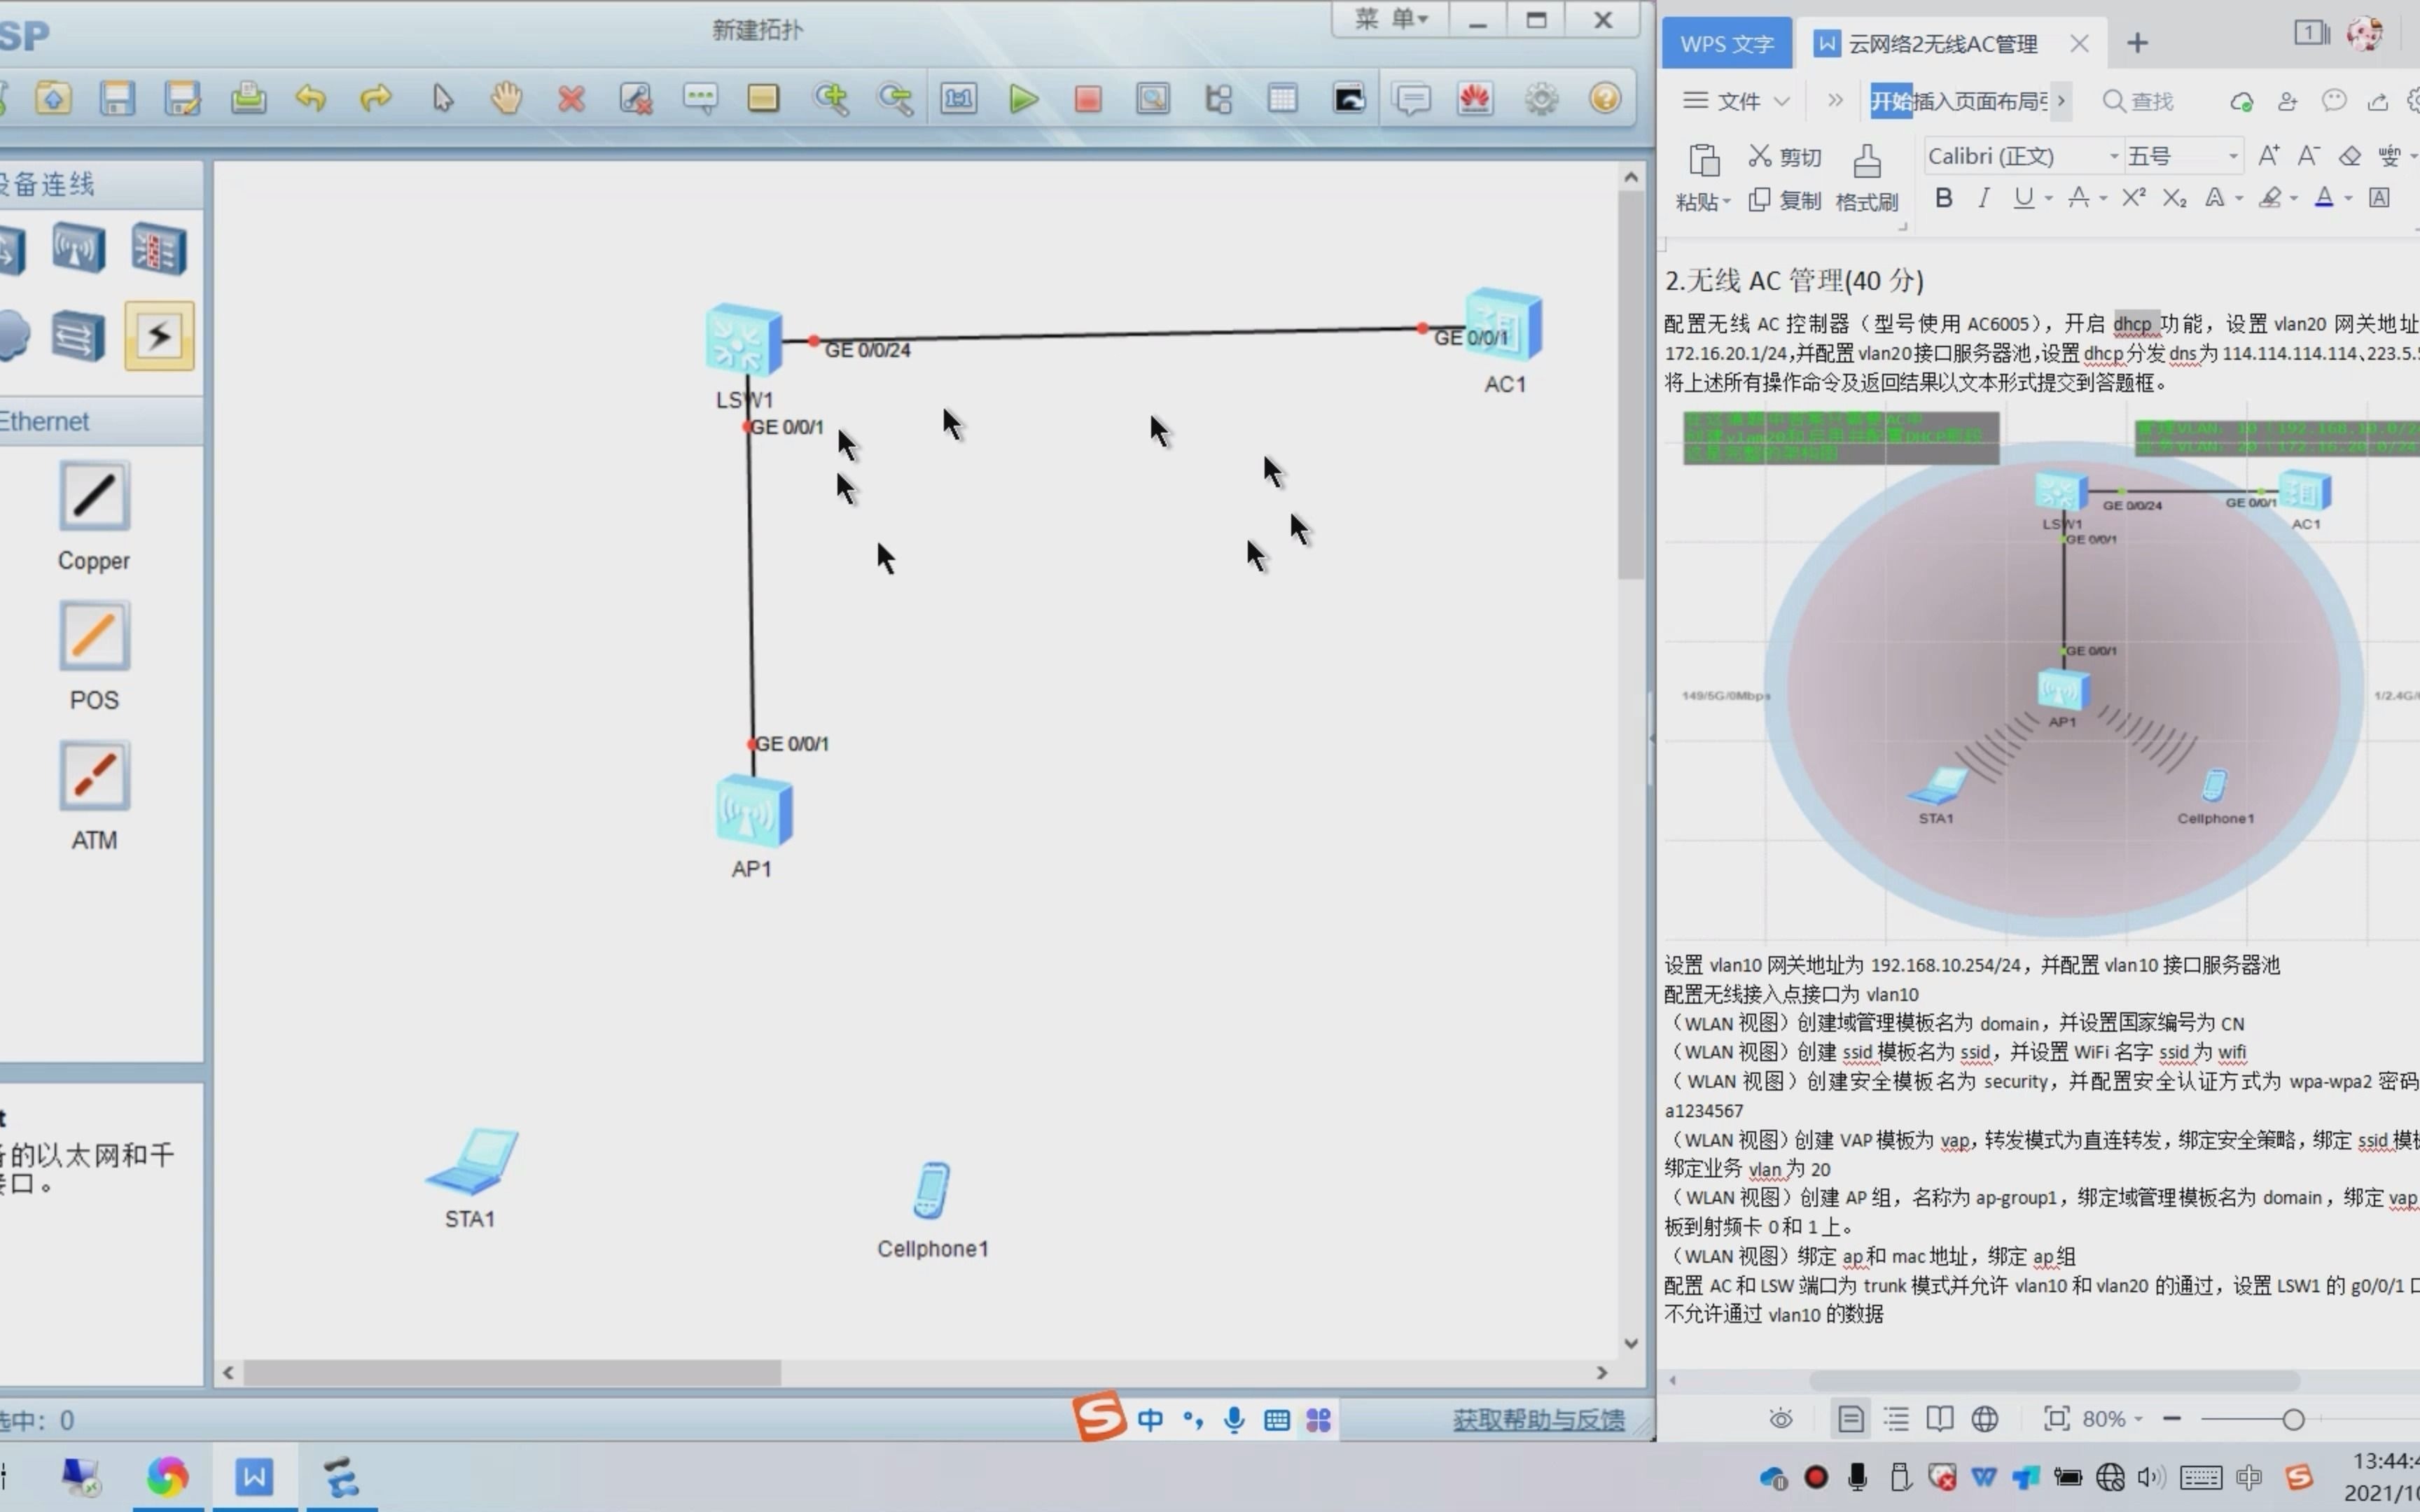
Task: Toggle eye protection mode in WPS status bar
Action: pyautogui.click(x=1781, y=1419)
